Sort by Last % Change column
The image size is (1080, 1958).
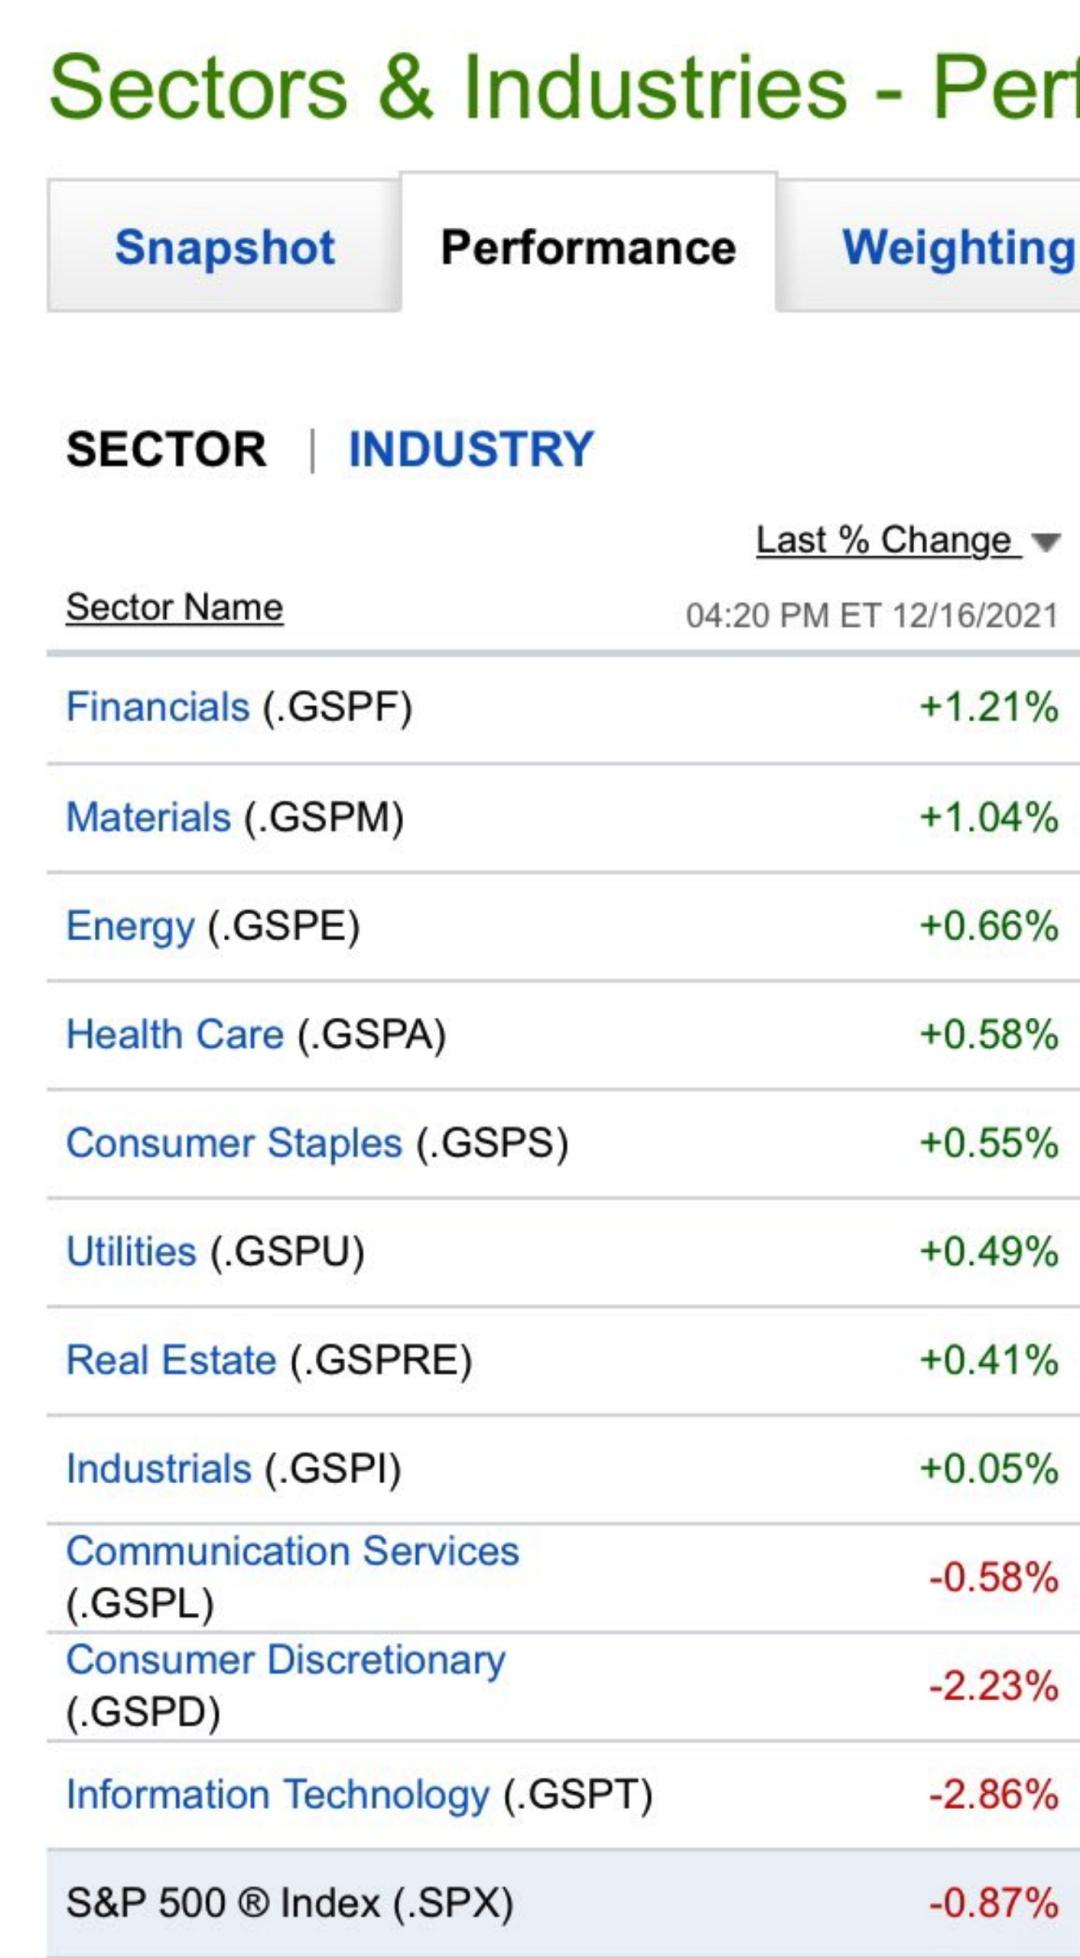pyautogui.click(x=884, y=540)
